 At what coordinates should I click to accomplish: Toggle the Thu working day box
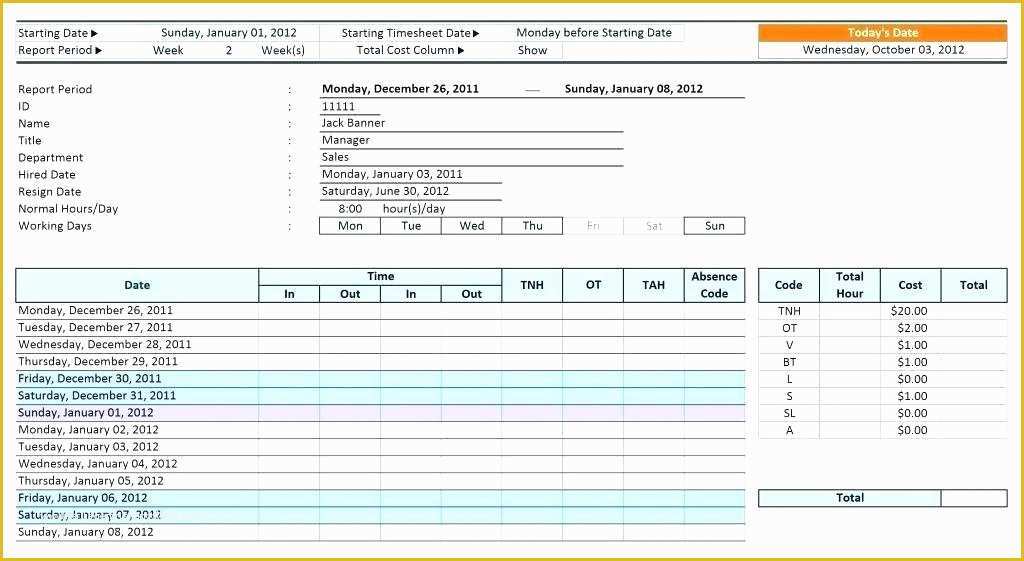tap(532, 226)
